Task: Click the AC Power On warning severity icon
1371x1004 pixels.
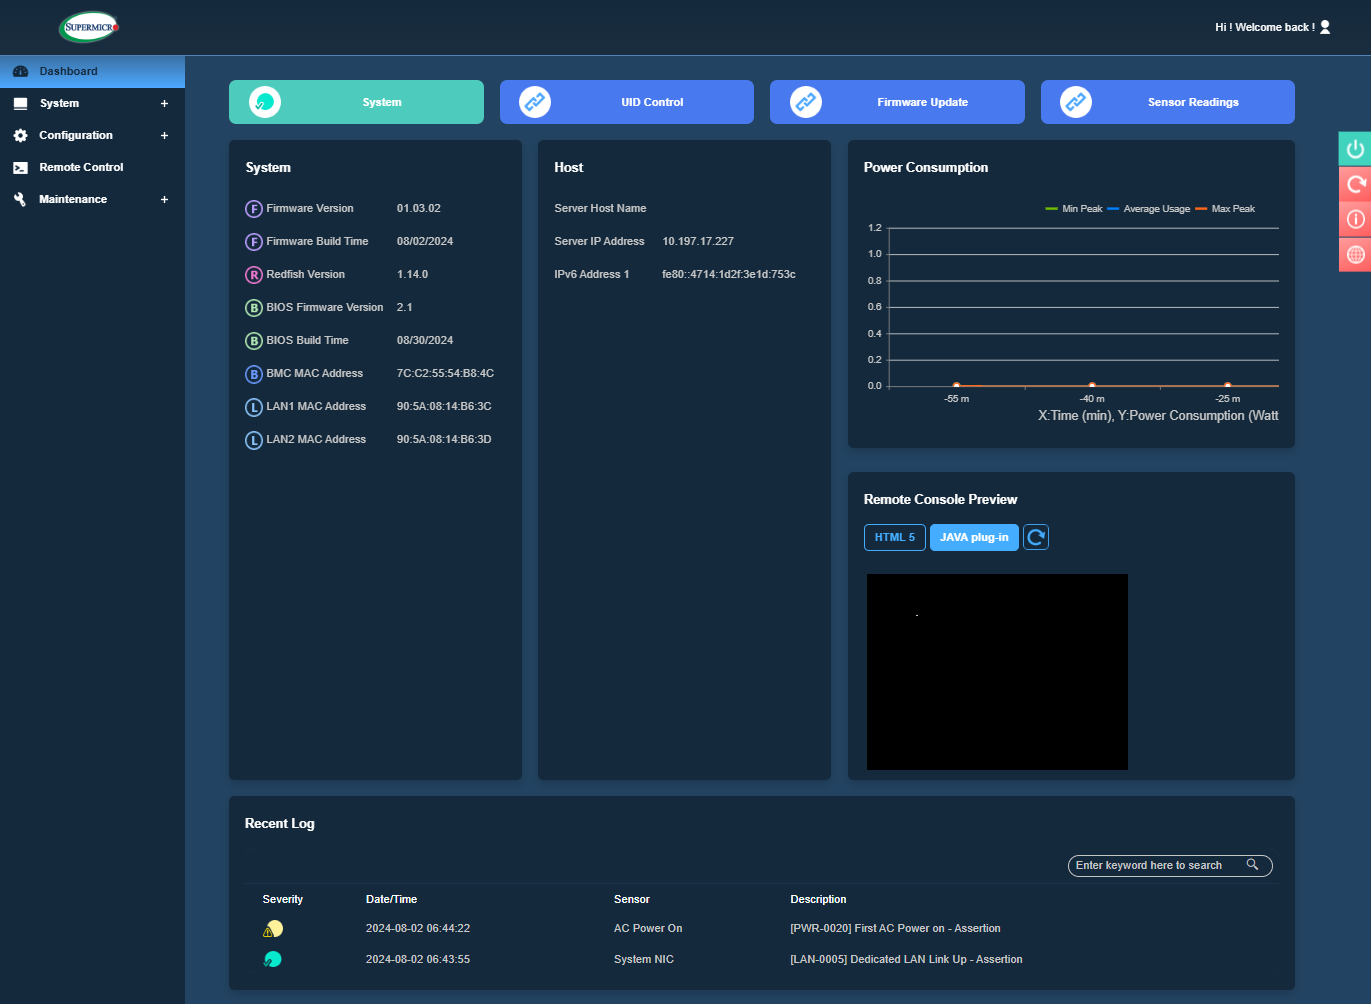Action: (x=272, y=929)
